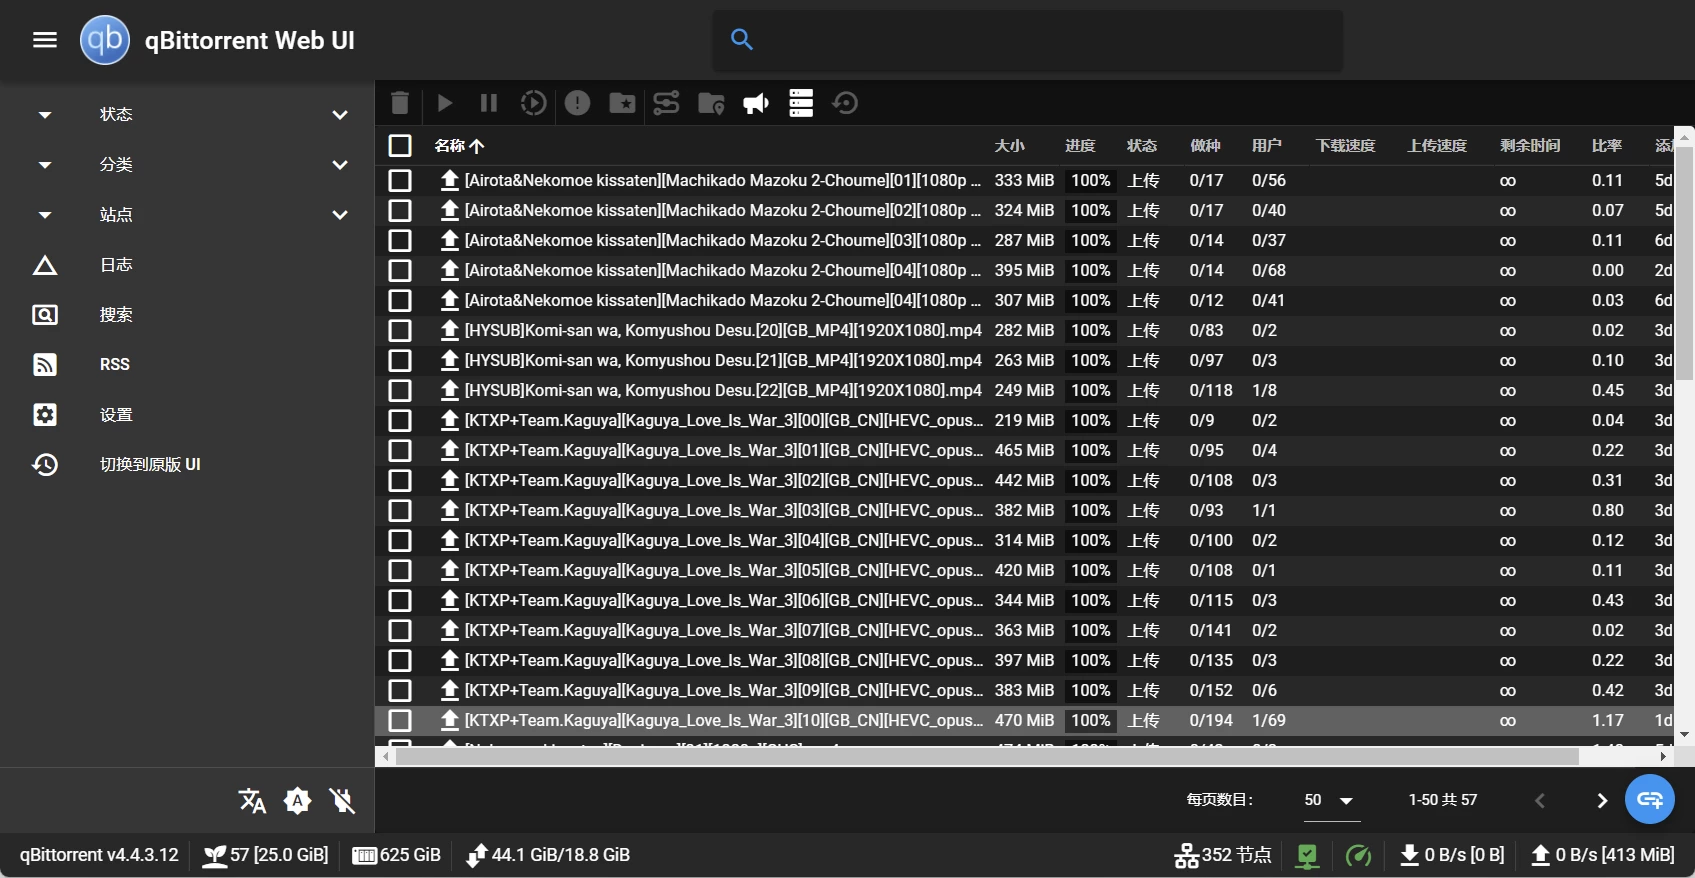Sort by the 大小 column header
This screenshot has width=1695, height=878.
click(1009, 146)
